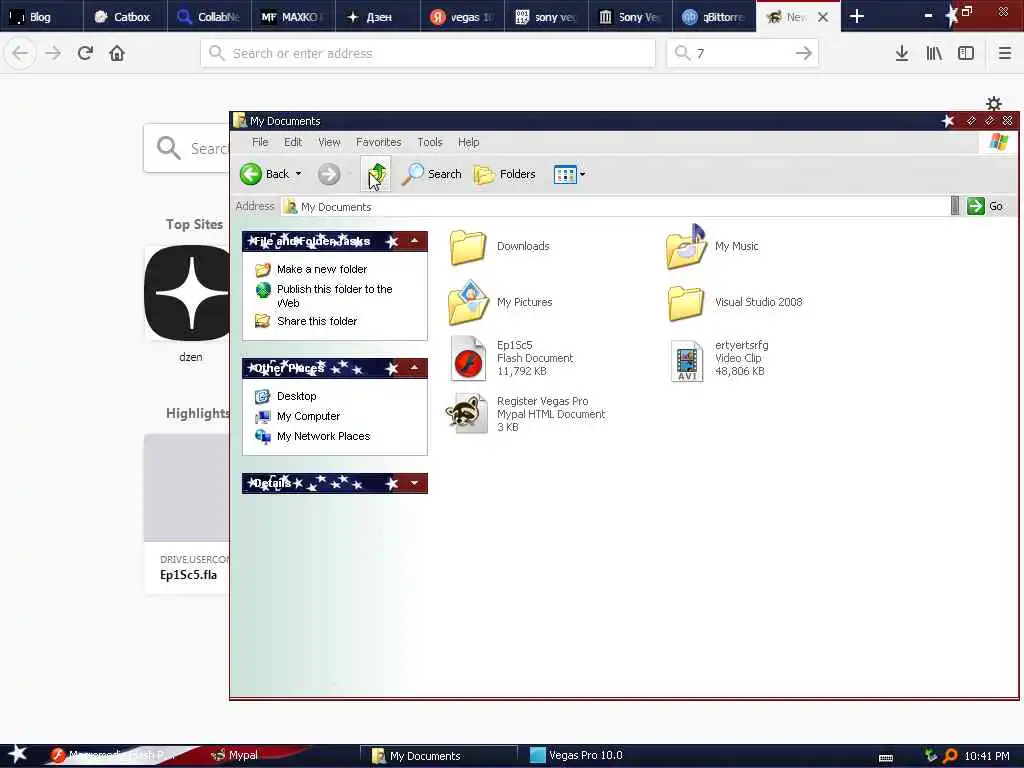This screenshot has height=768, width=1024.
Task: Open new tab page settings gear
Action: [x=994, y=103]
